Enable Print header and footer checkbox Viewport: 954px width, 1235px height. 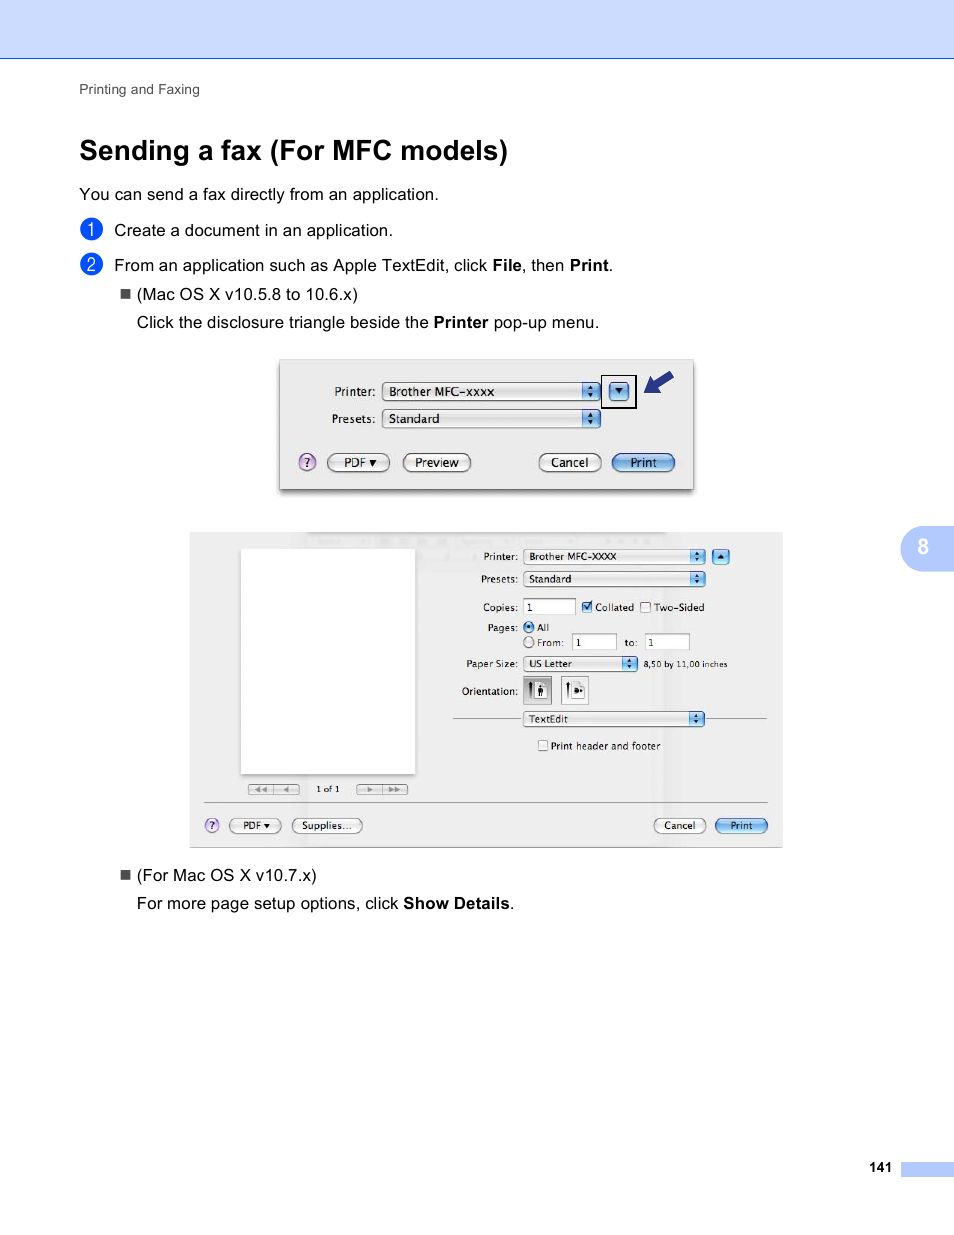[x=543, y=746]
